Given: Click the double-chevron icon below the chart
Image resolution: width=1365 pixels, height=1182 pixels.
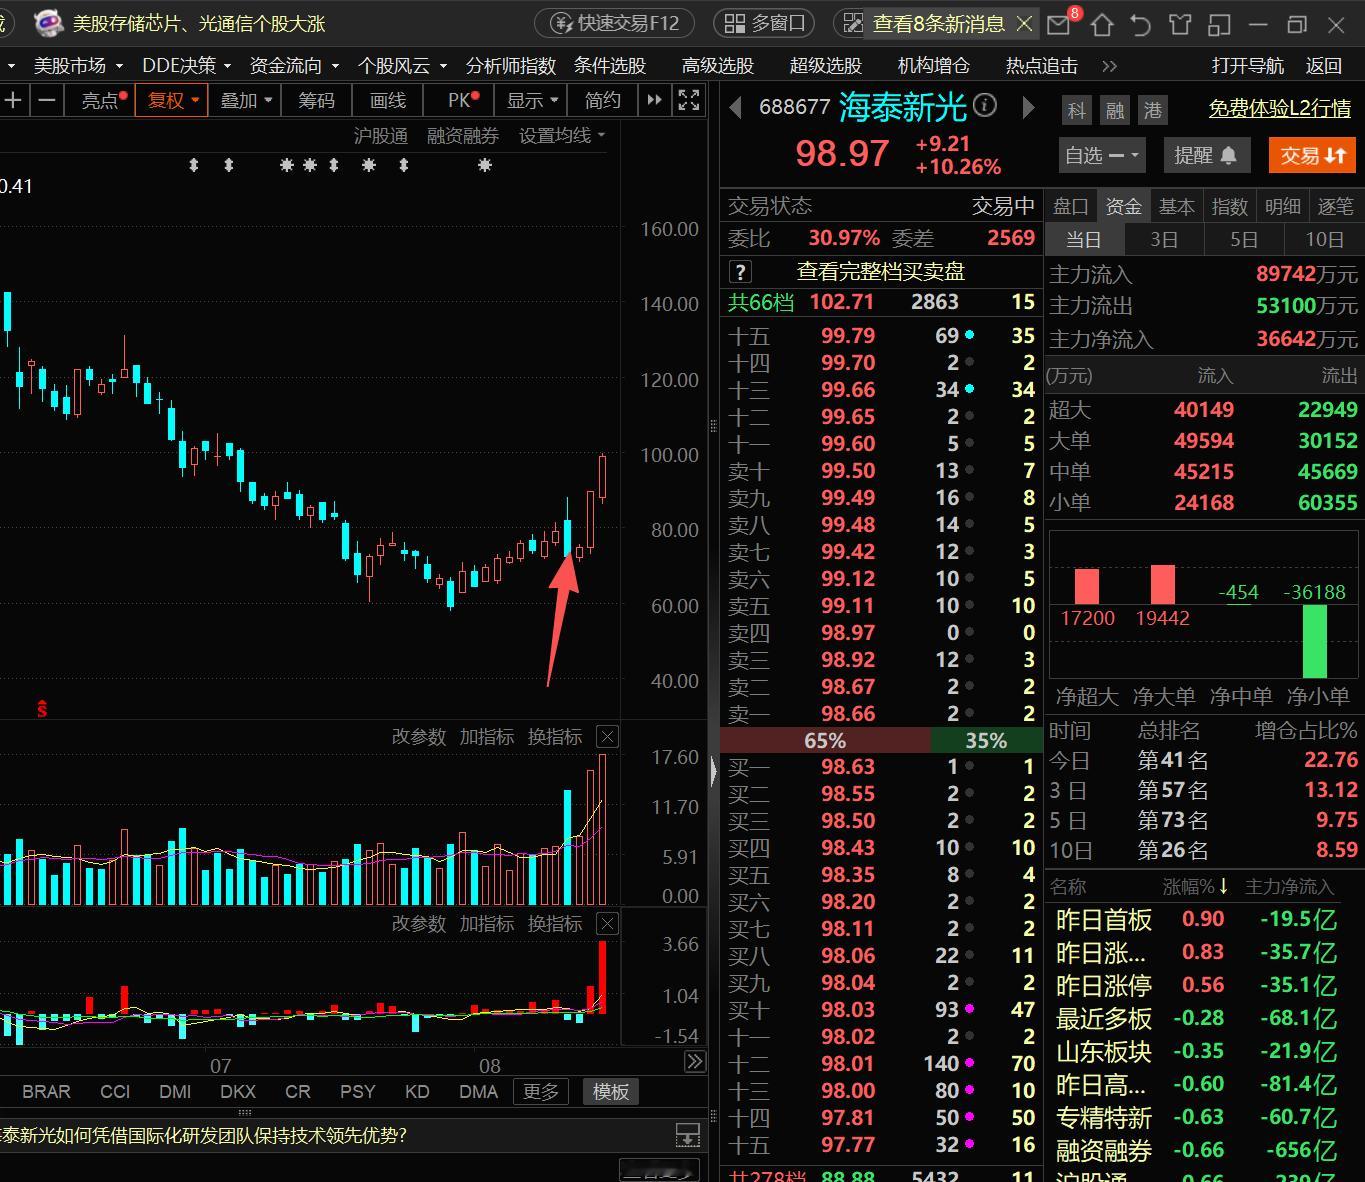Looking at the screenshot, I should tap(694, 1062).
